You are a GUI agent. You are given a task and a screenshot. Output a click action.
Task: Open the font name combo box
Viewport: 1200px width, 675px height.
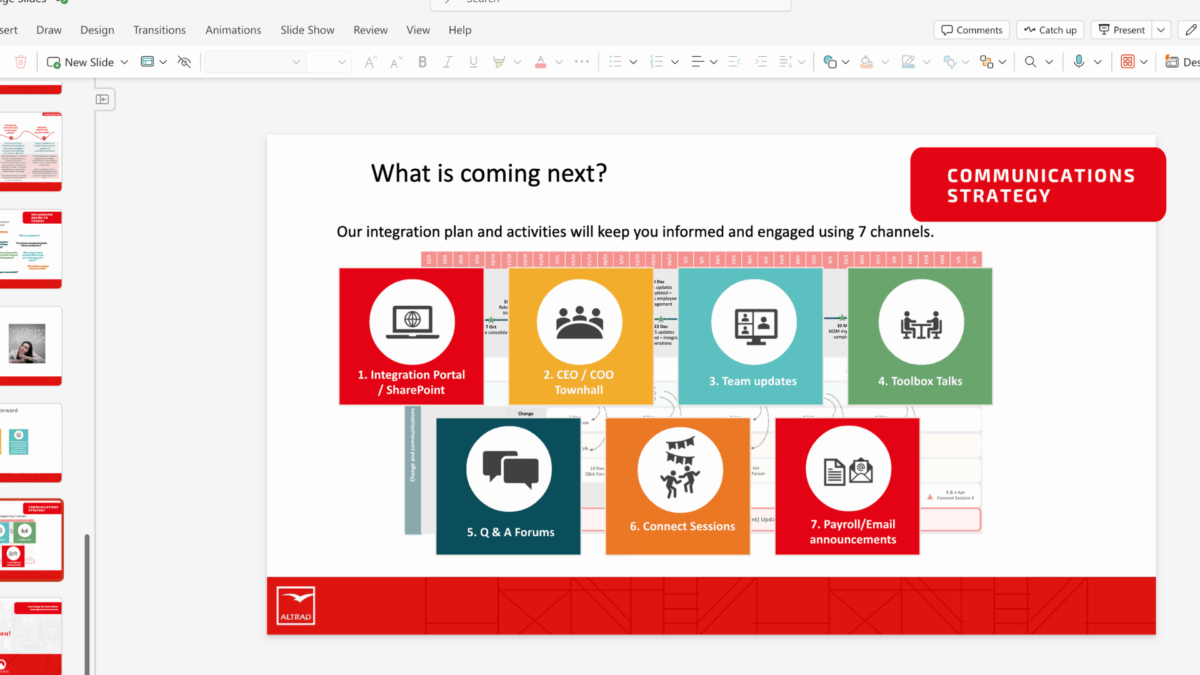pos(254,62)
